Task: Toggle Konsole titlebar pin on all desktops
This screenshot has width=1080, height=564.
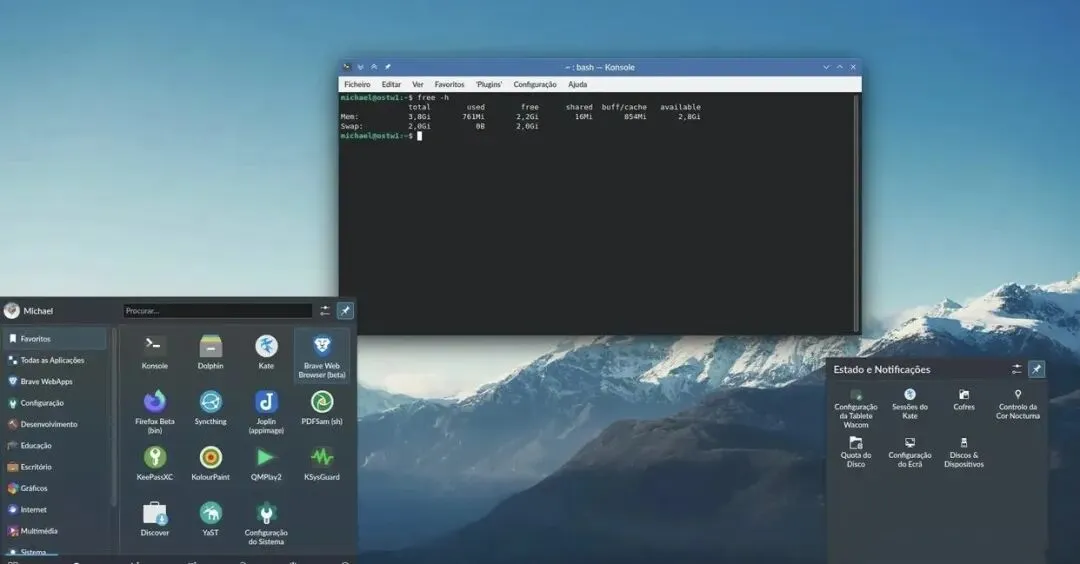Action: [x=387, y=67]
